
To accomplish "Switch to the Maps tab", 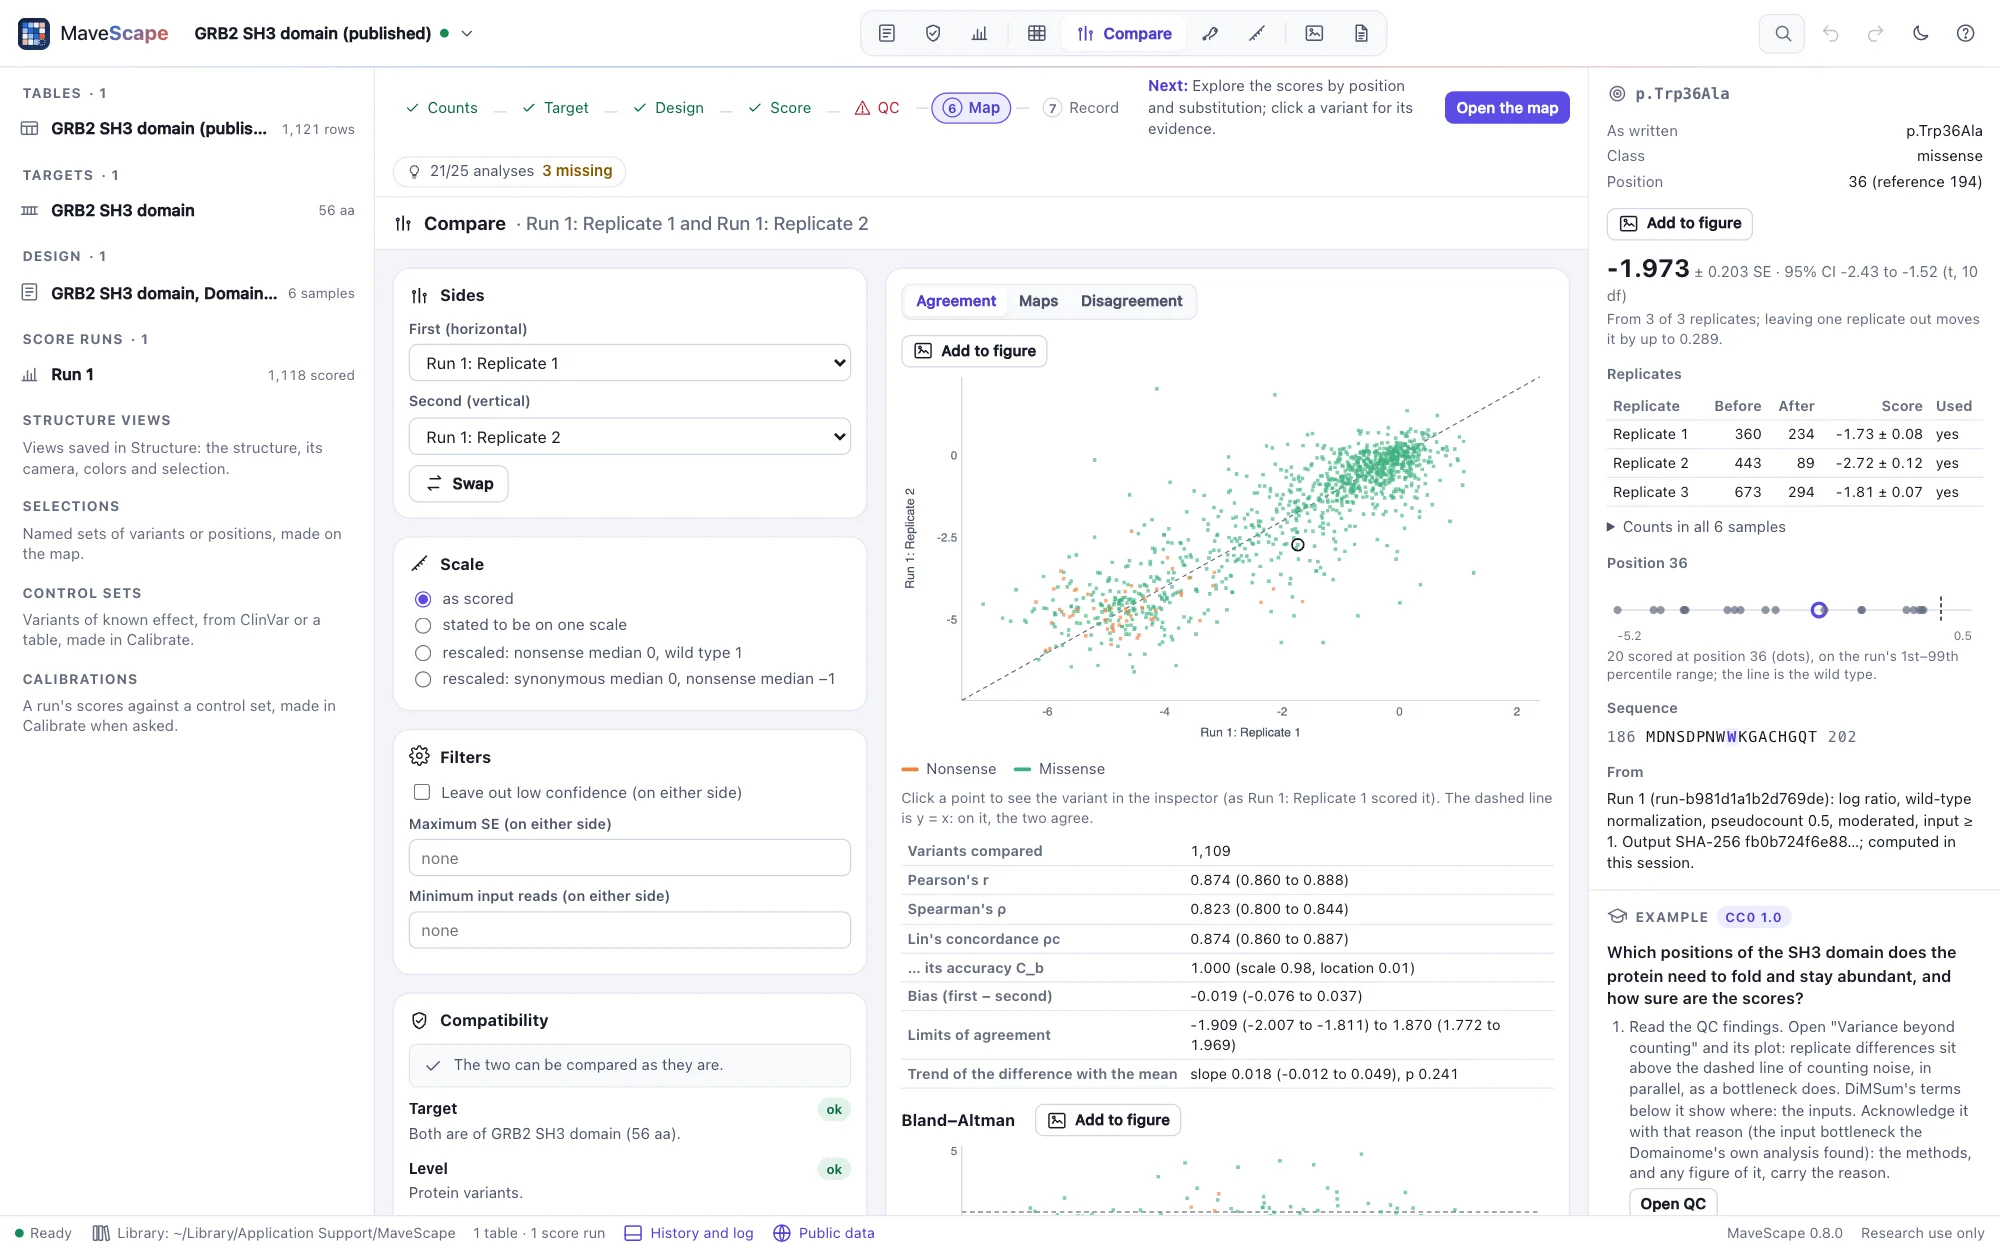I will [x=1038, y=301].
